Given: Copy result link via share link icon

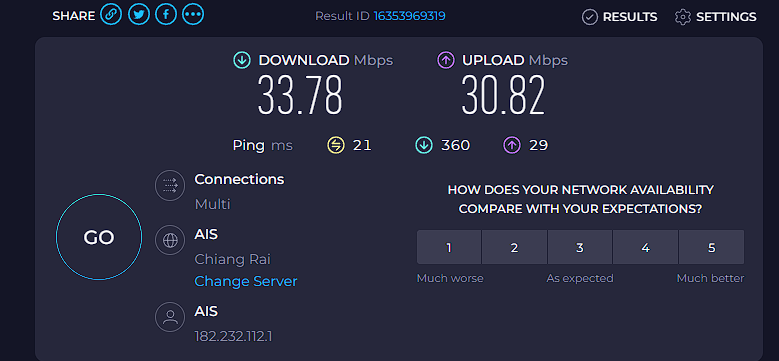Looking at the screenshot, I should tap(111, 15).
